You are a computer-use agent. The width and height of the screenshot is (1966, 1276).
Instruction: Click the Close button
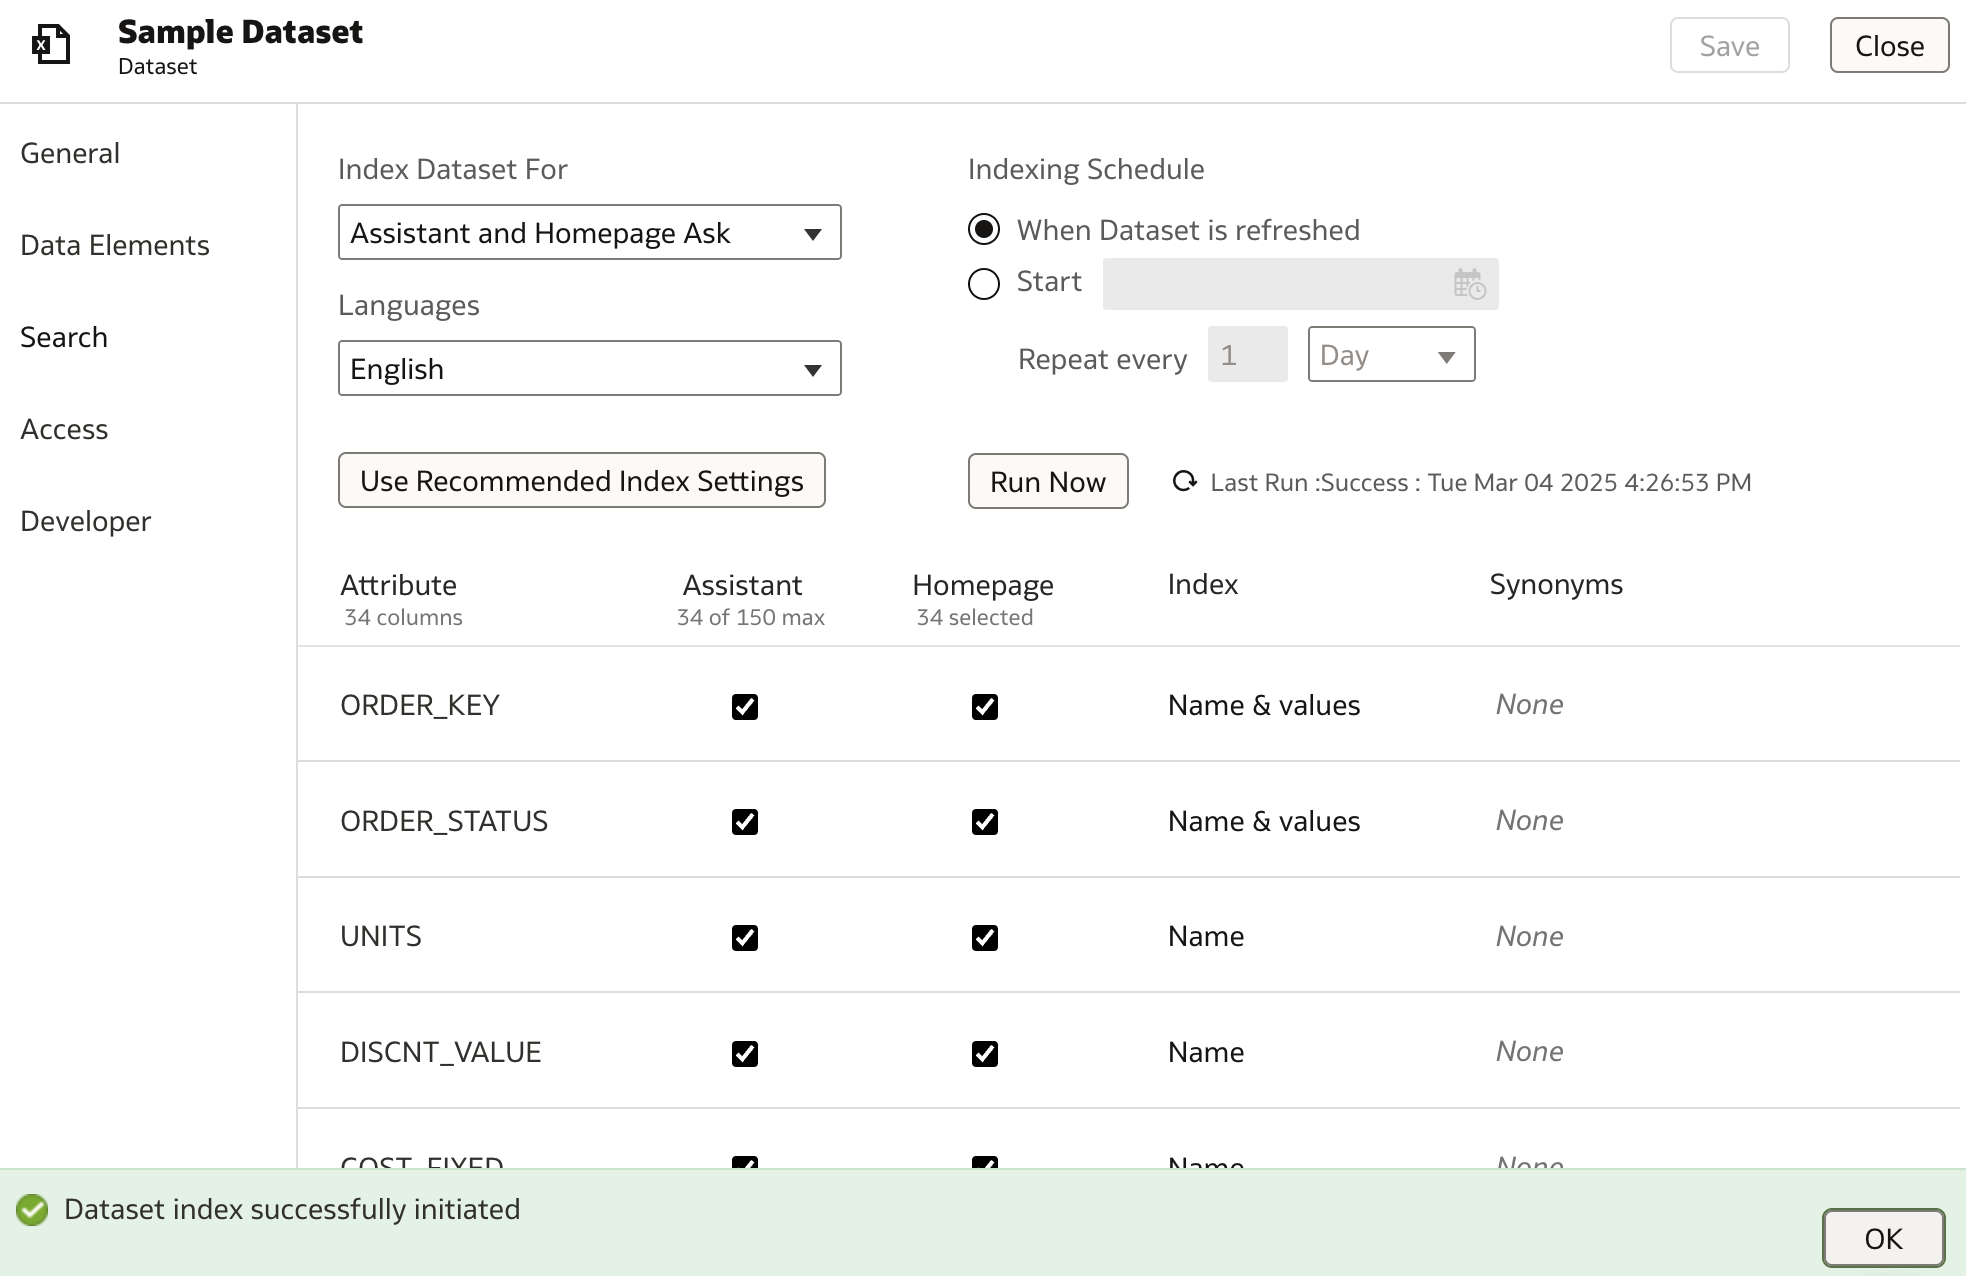tap(1889, 46)
